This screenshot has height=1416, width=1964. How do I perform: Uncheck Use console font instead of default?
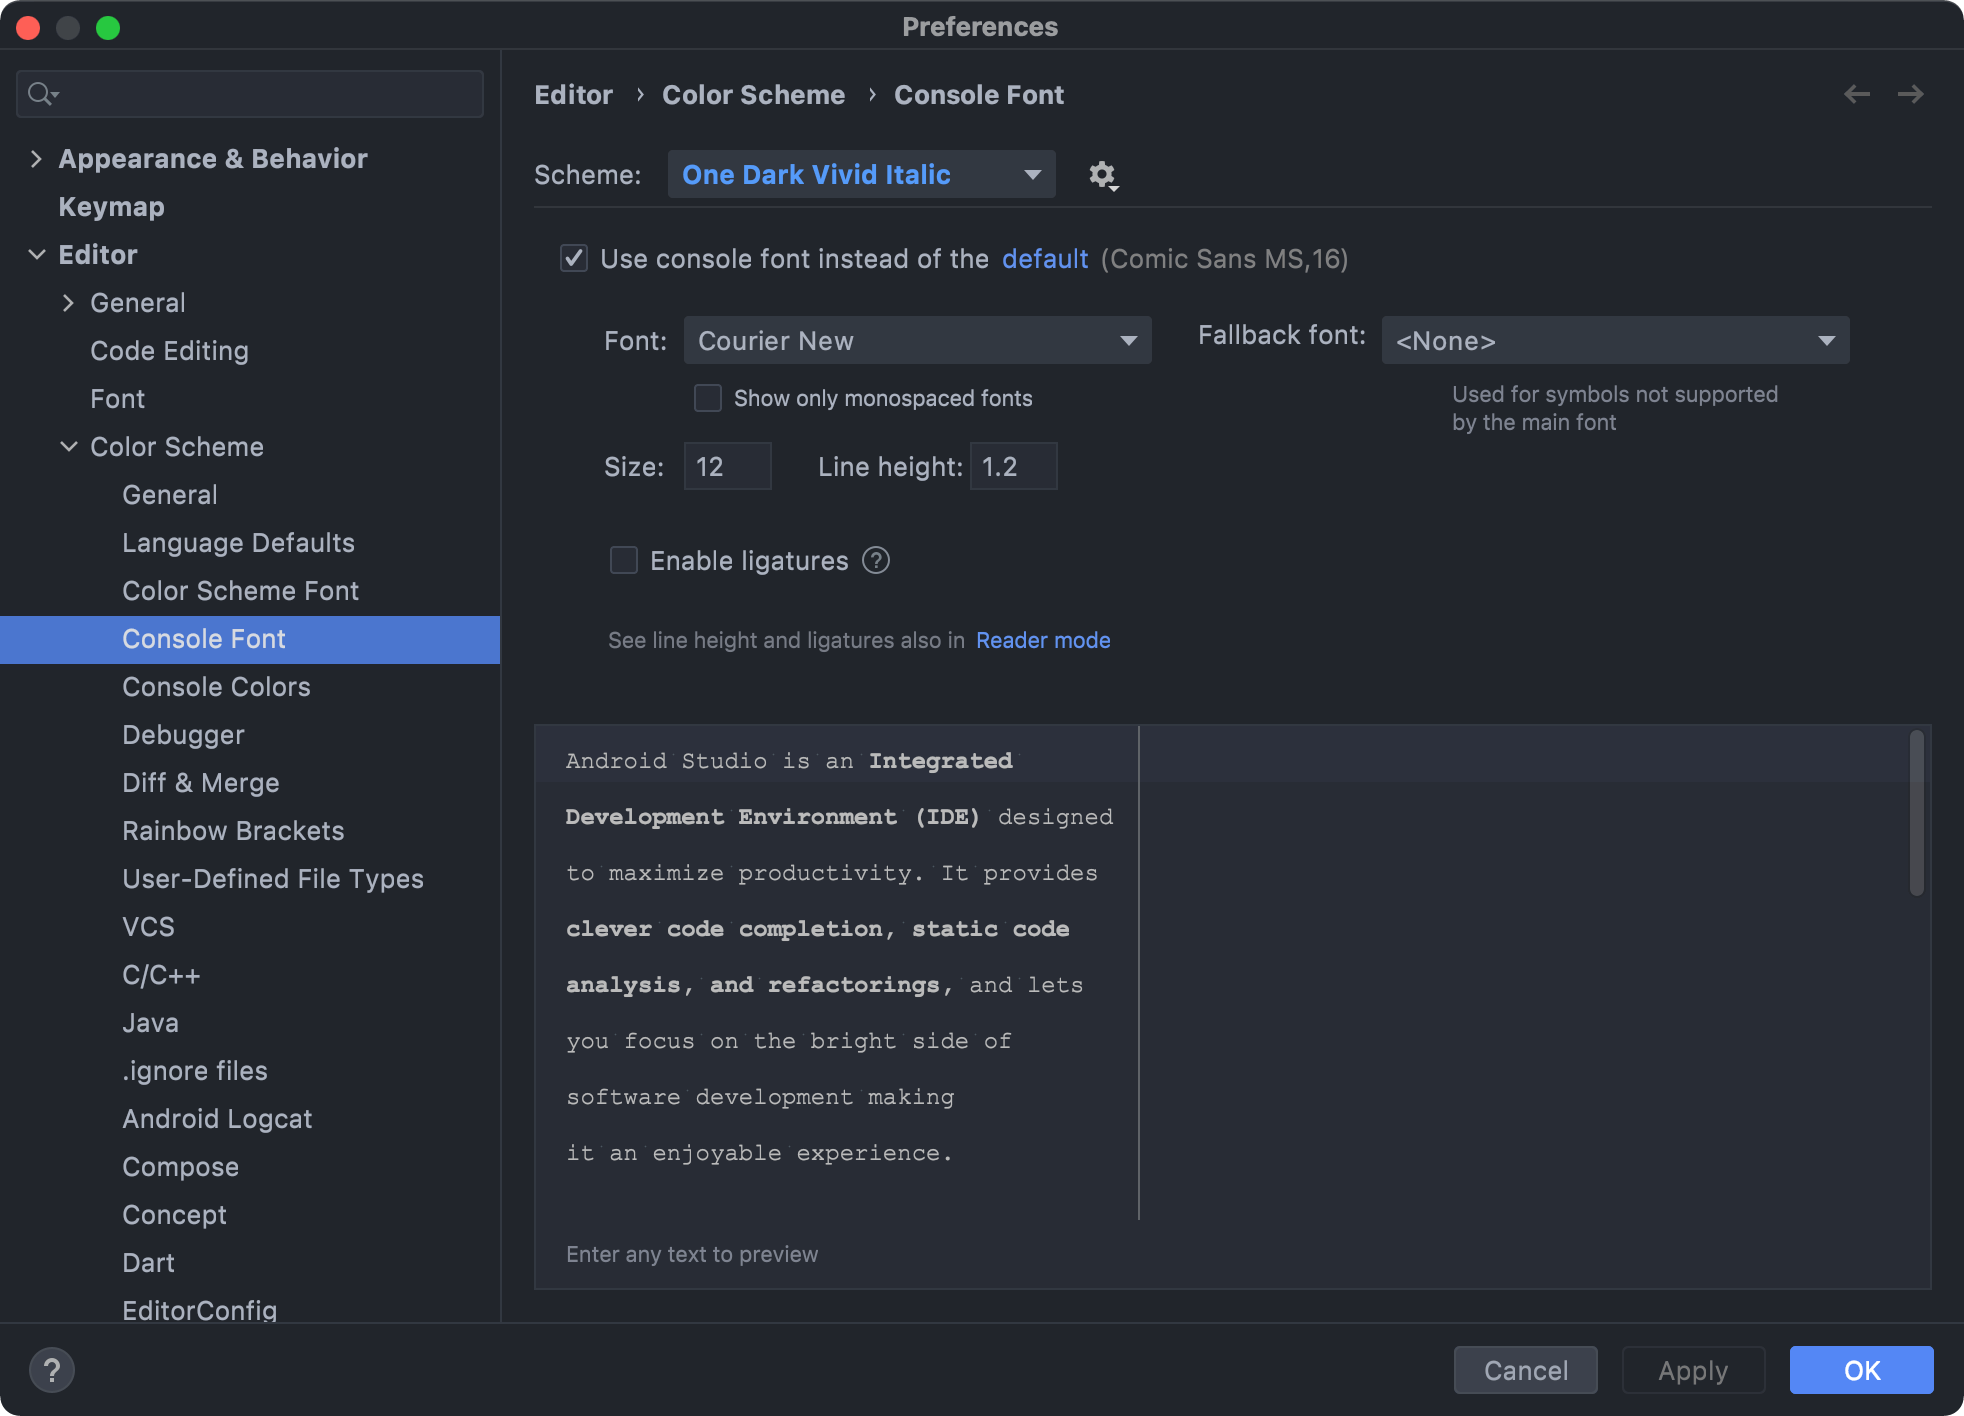tap(574, 259)
